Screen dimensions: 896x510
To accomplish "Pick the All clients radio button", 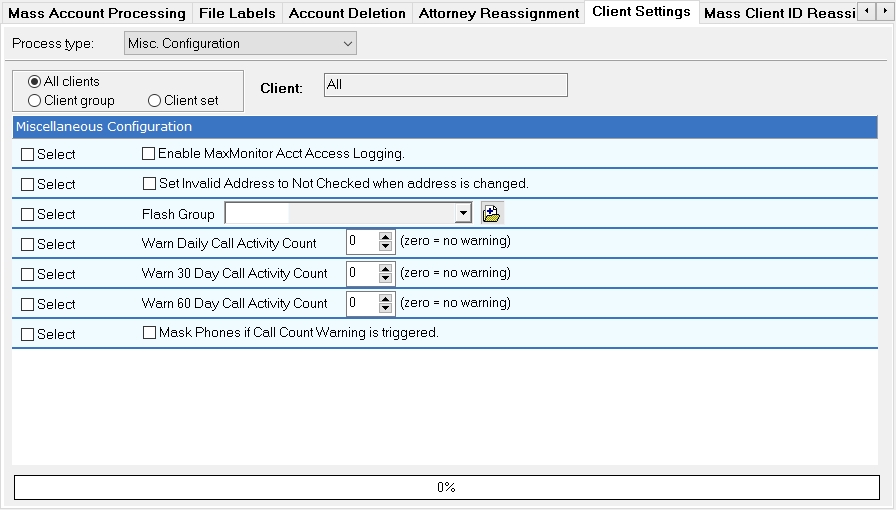I will [x=35, y=82].
